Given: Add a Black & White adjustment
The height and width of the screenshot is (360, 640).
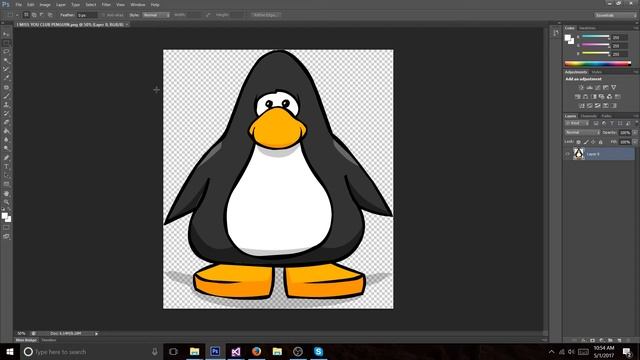Looking at the screenshot, I should [593, 97].
